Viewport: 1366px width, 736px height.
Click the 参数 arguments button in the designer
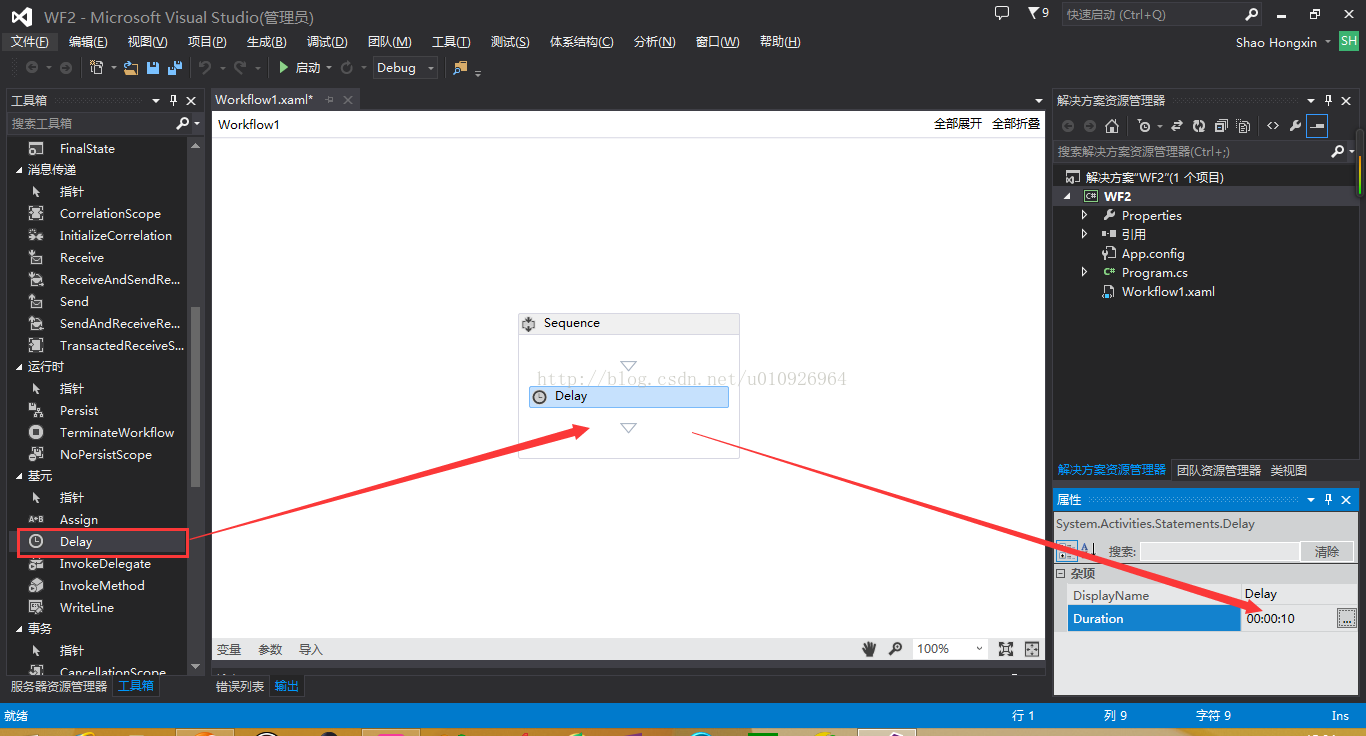pos(270,650)
